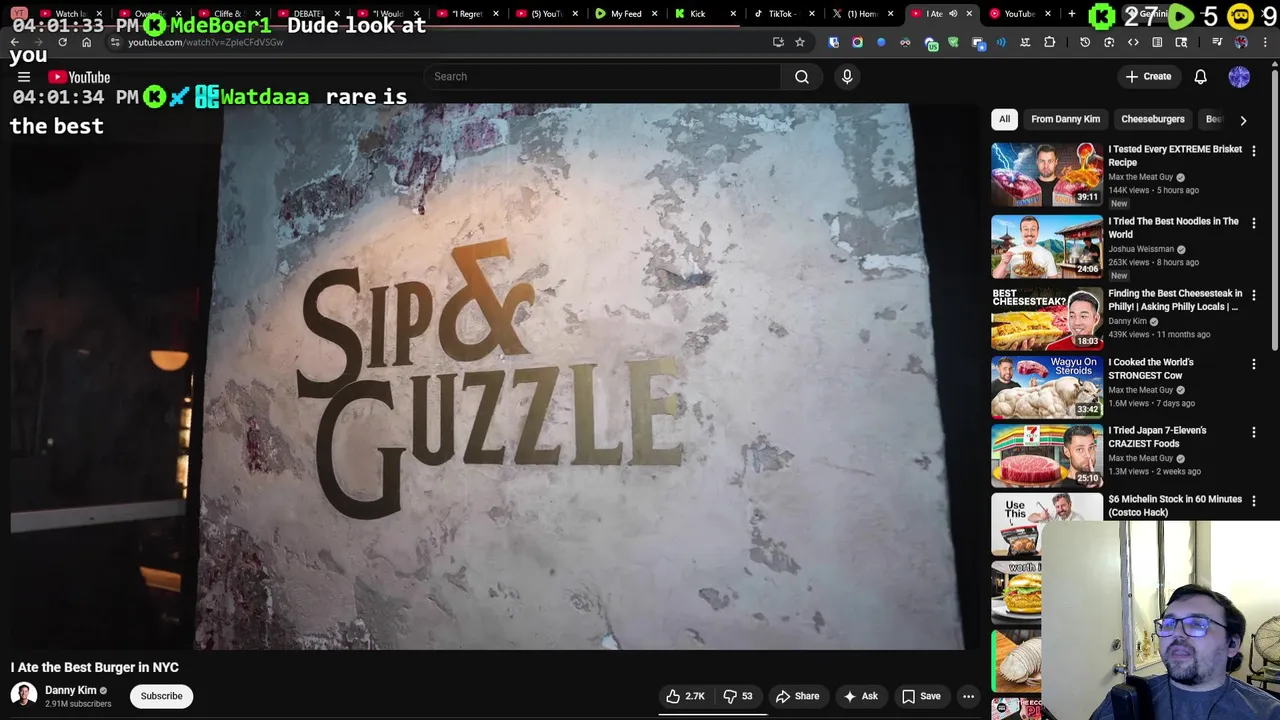Screen dimensions: 1280x720
Task: Subscribe to the Danny Kim channel
Action: pyautogui.click(x=161, y=696)
